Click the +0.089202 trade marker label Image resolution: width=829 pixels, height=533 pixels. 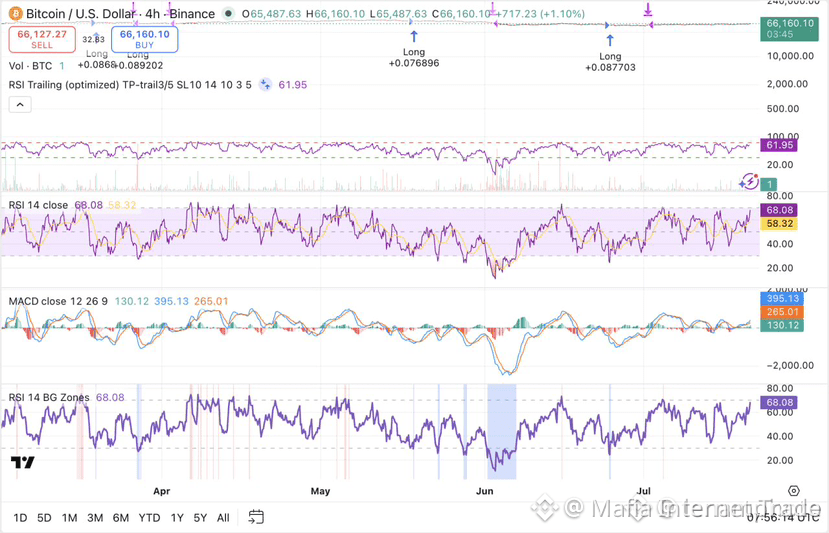click(x=139, y=66)
